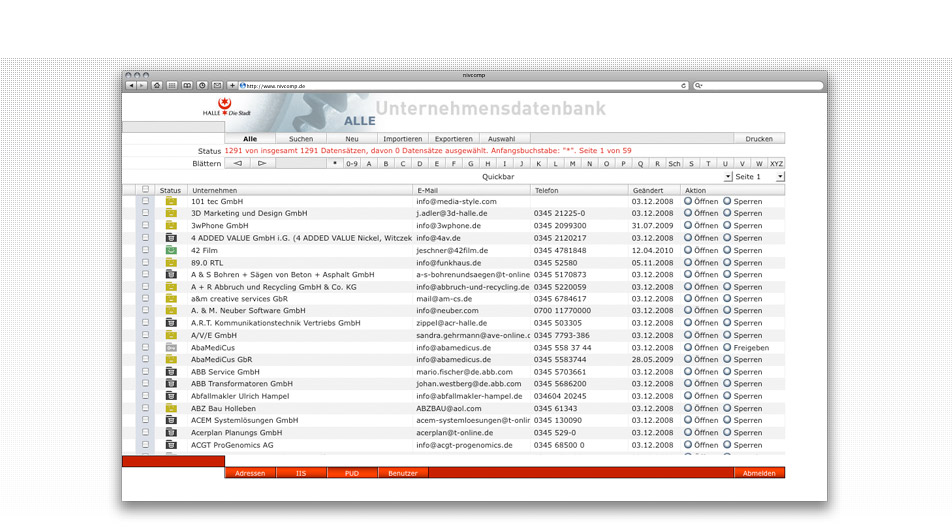Image resolution: width=952 pixels, height=530 pixels.
Task: Switch to the Suchen tab
Action: click(x=301, y=139)
